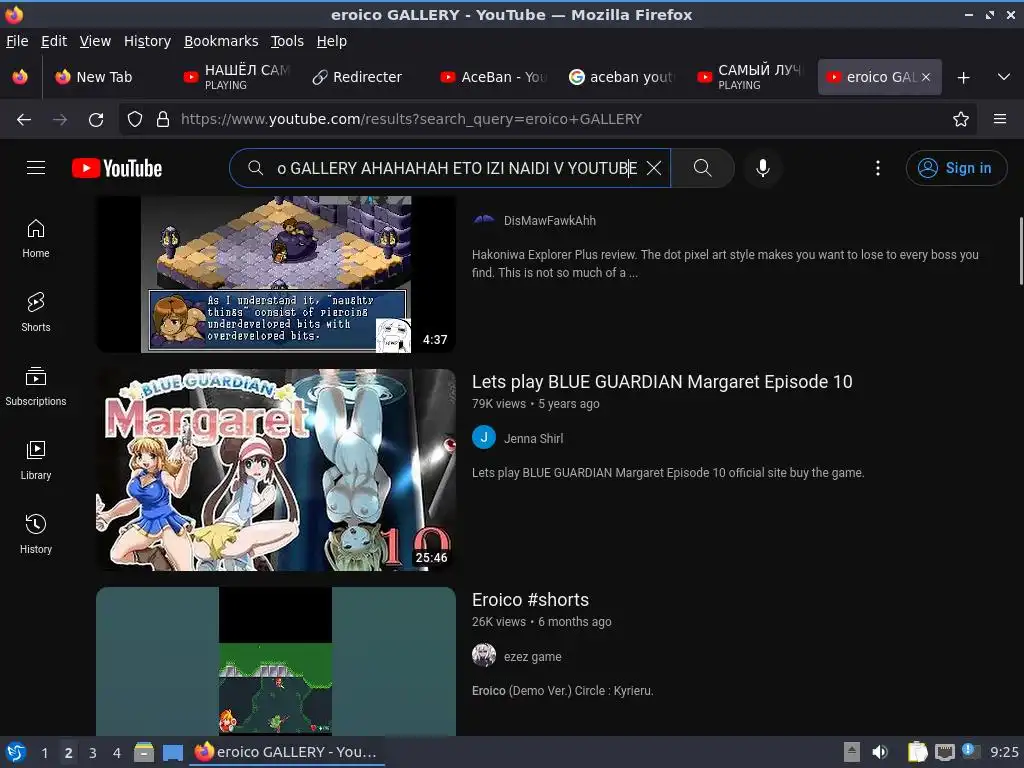Switch to Redirecter tab

tap(364, 77)
